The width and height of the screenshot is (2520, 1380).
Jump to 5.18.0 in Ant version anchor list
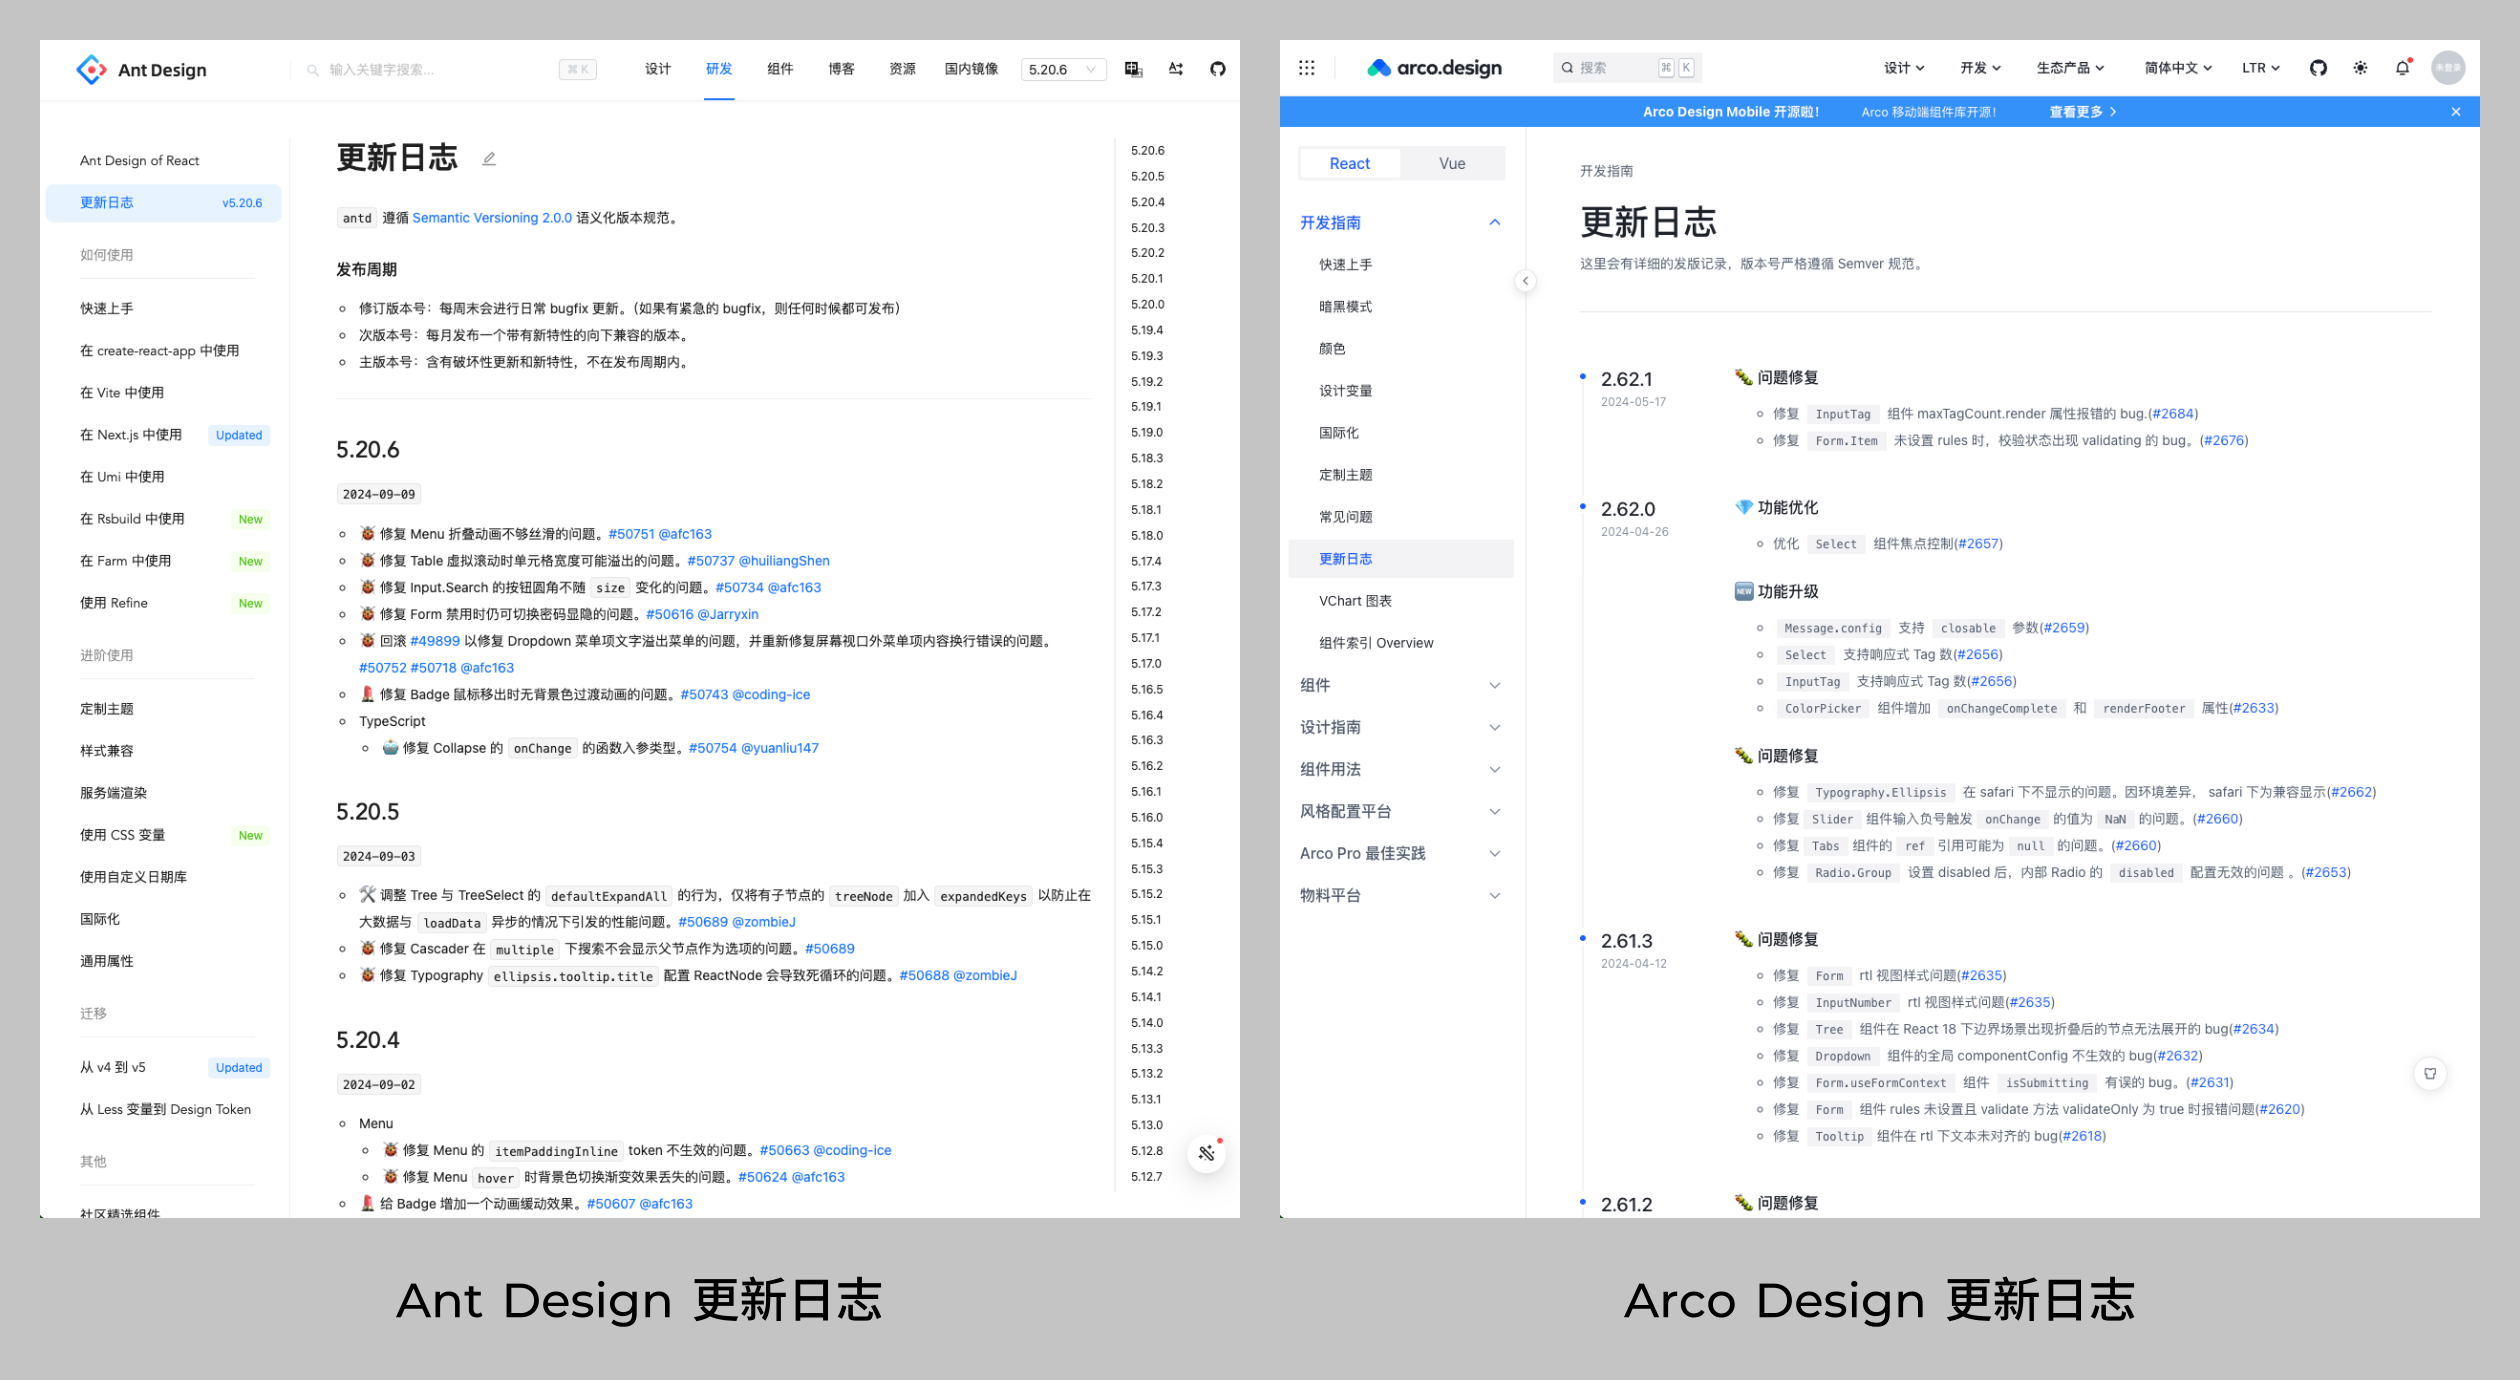coord(1146,536)
